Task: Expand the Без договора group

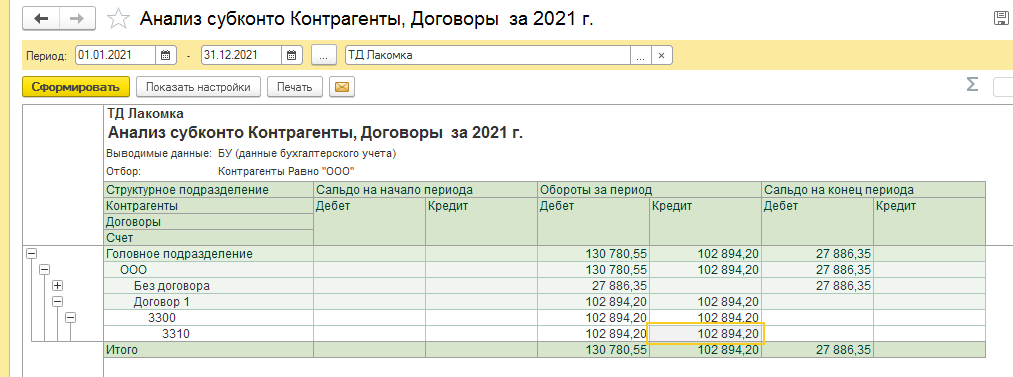Action: click(57, 285)
